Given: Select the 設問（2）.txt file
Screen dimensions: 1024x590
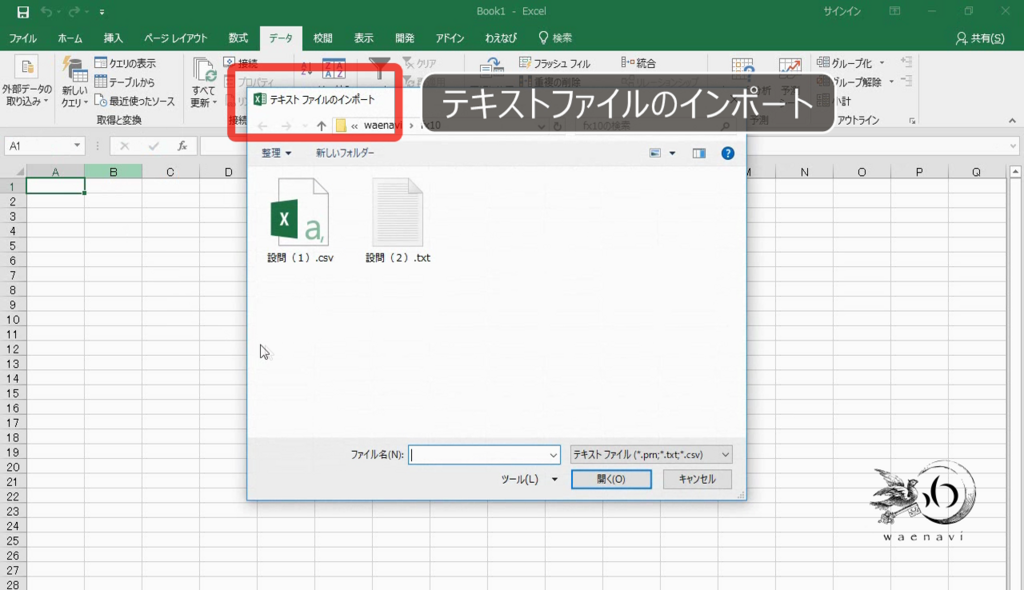Looking at the screenshot, I should [398, 221].
